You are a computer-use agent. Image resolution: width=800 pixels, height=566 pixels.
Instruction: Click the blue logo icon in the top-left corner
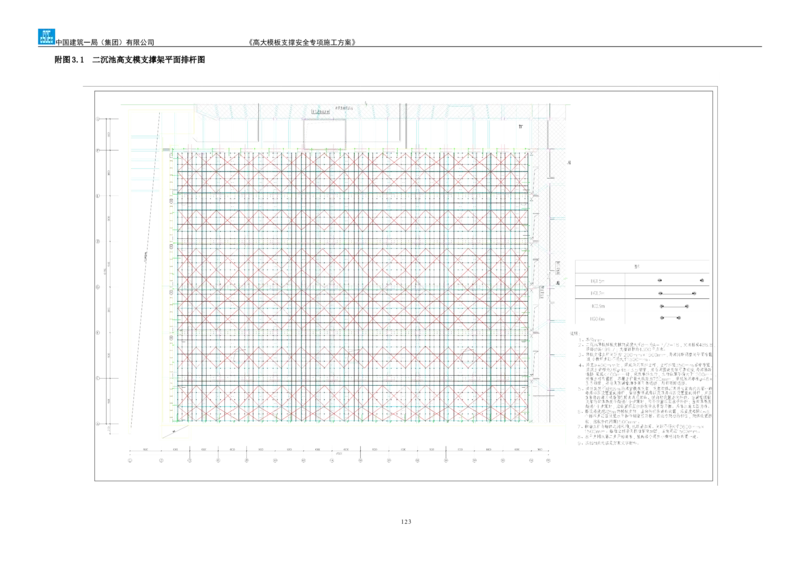43,37
